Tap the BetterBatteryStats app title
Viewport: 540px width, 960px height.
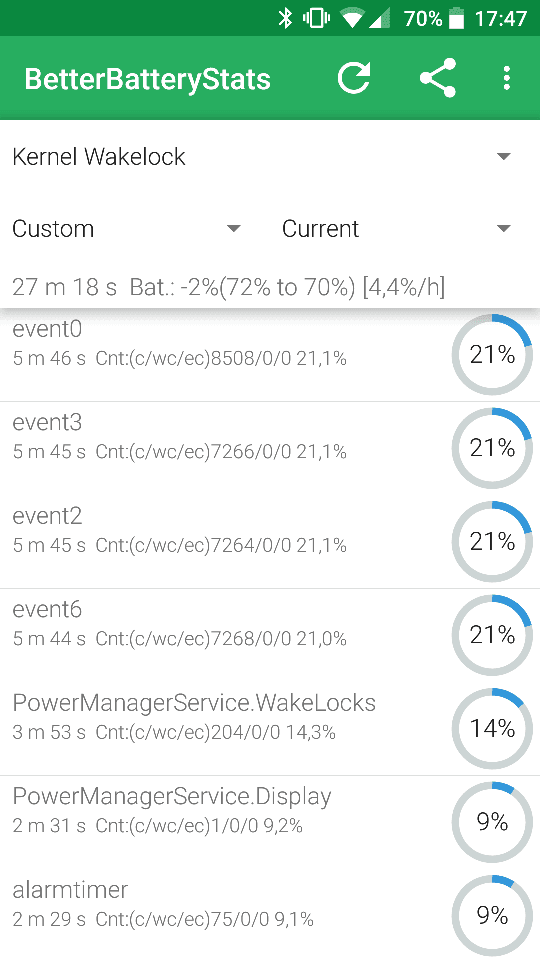(x=148, y=79)
